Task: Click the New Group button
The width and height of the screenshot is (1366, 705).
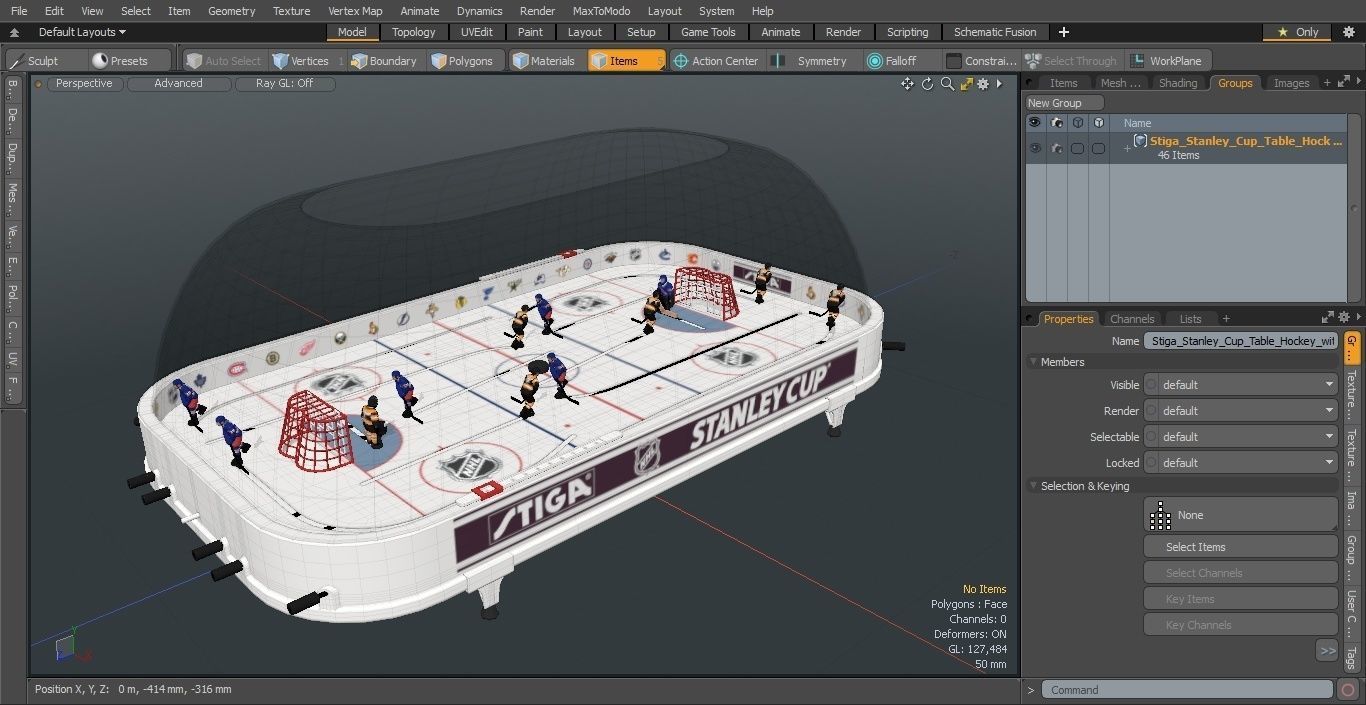Action: (1065, 103)
